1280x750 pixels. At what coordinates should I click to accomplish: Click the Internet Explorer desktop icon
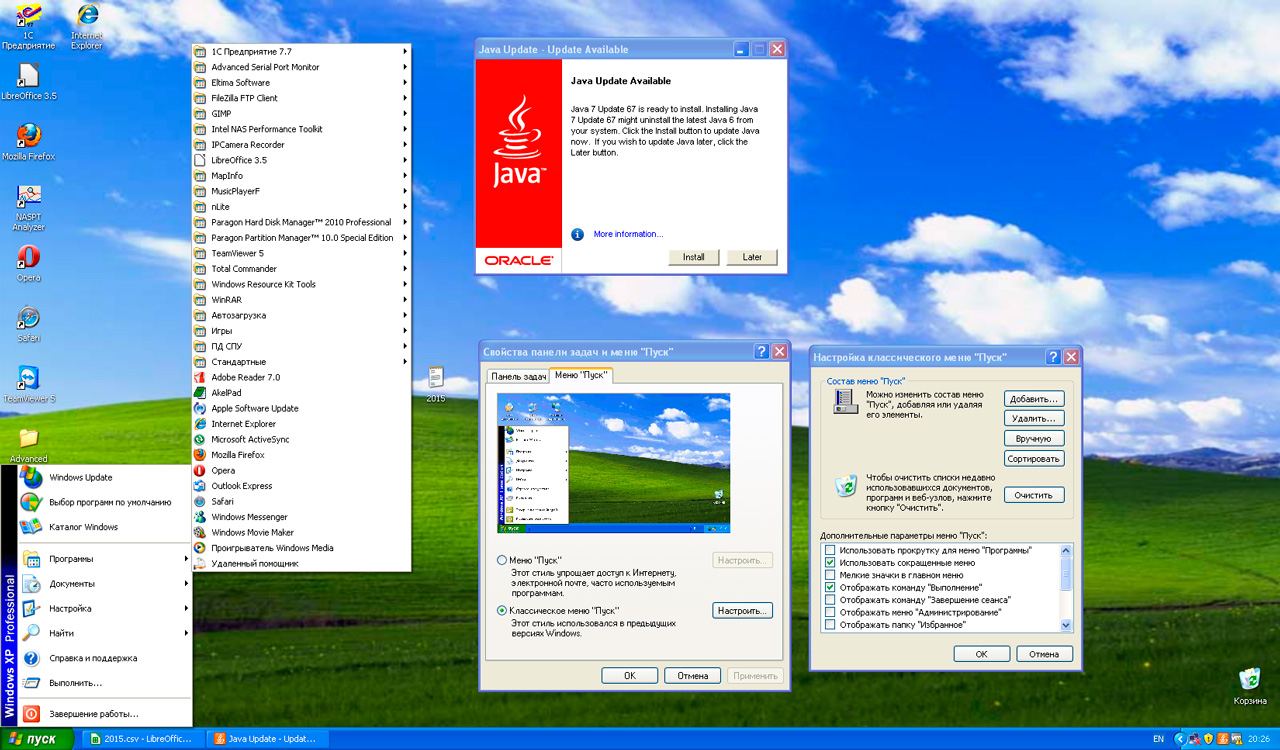point(87,17)
